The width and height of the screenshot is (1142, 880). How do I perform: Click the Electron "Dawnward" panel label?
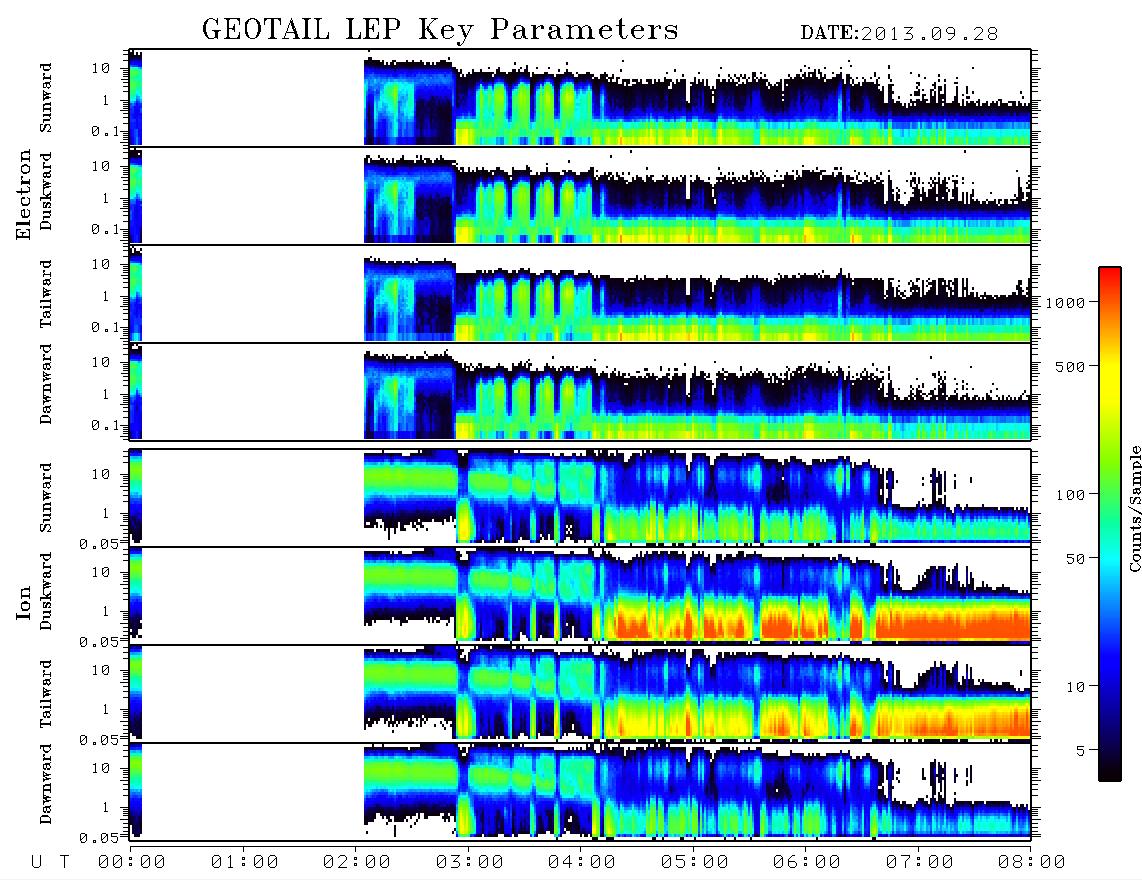point(46,384)
